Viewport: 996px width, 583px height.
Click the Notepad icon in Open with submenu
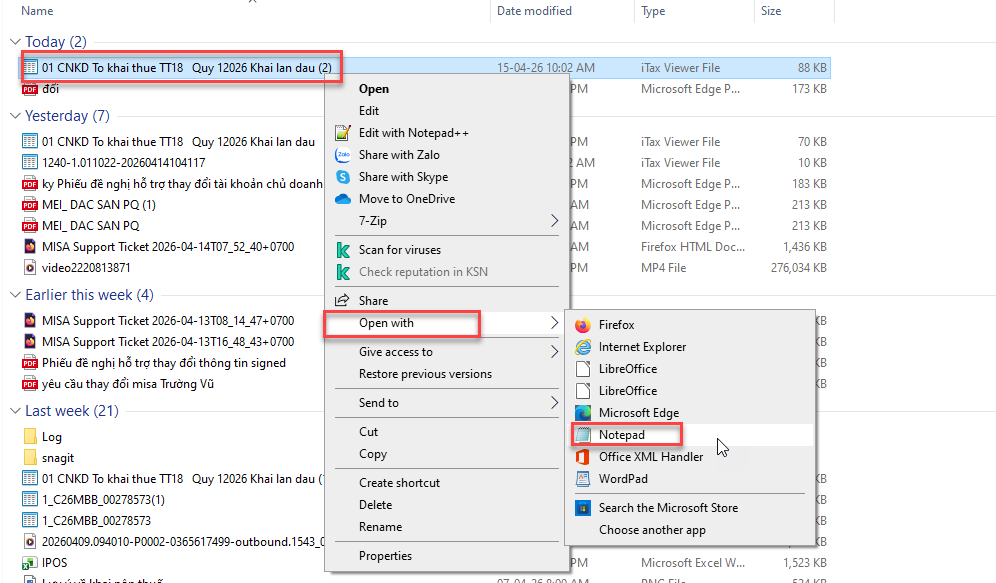coord(583,435)
